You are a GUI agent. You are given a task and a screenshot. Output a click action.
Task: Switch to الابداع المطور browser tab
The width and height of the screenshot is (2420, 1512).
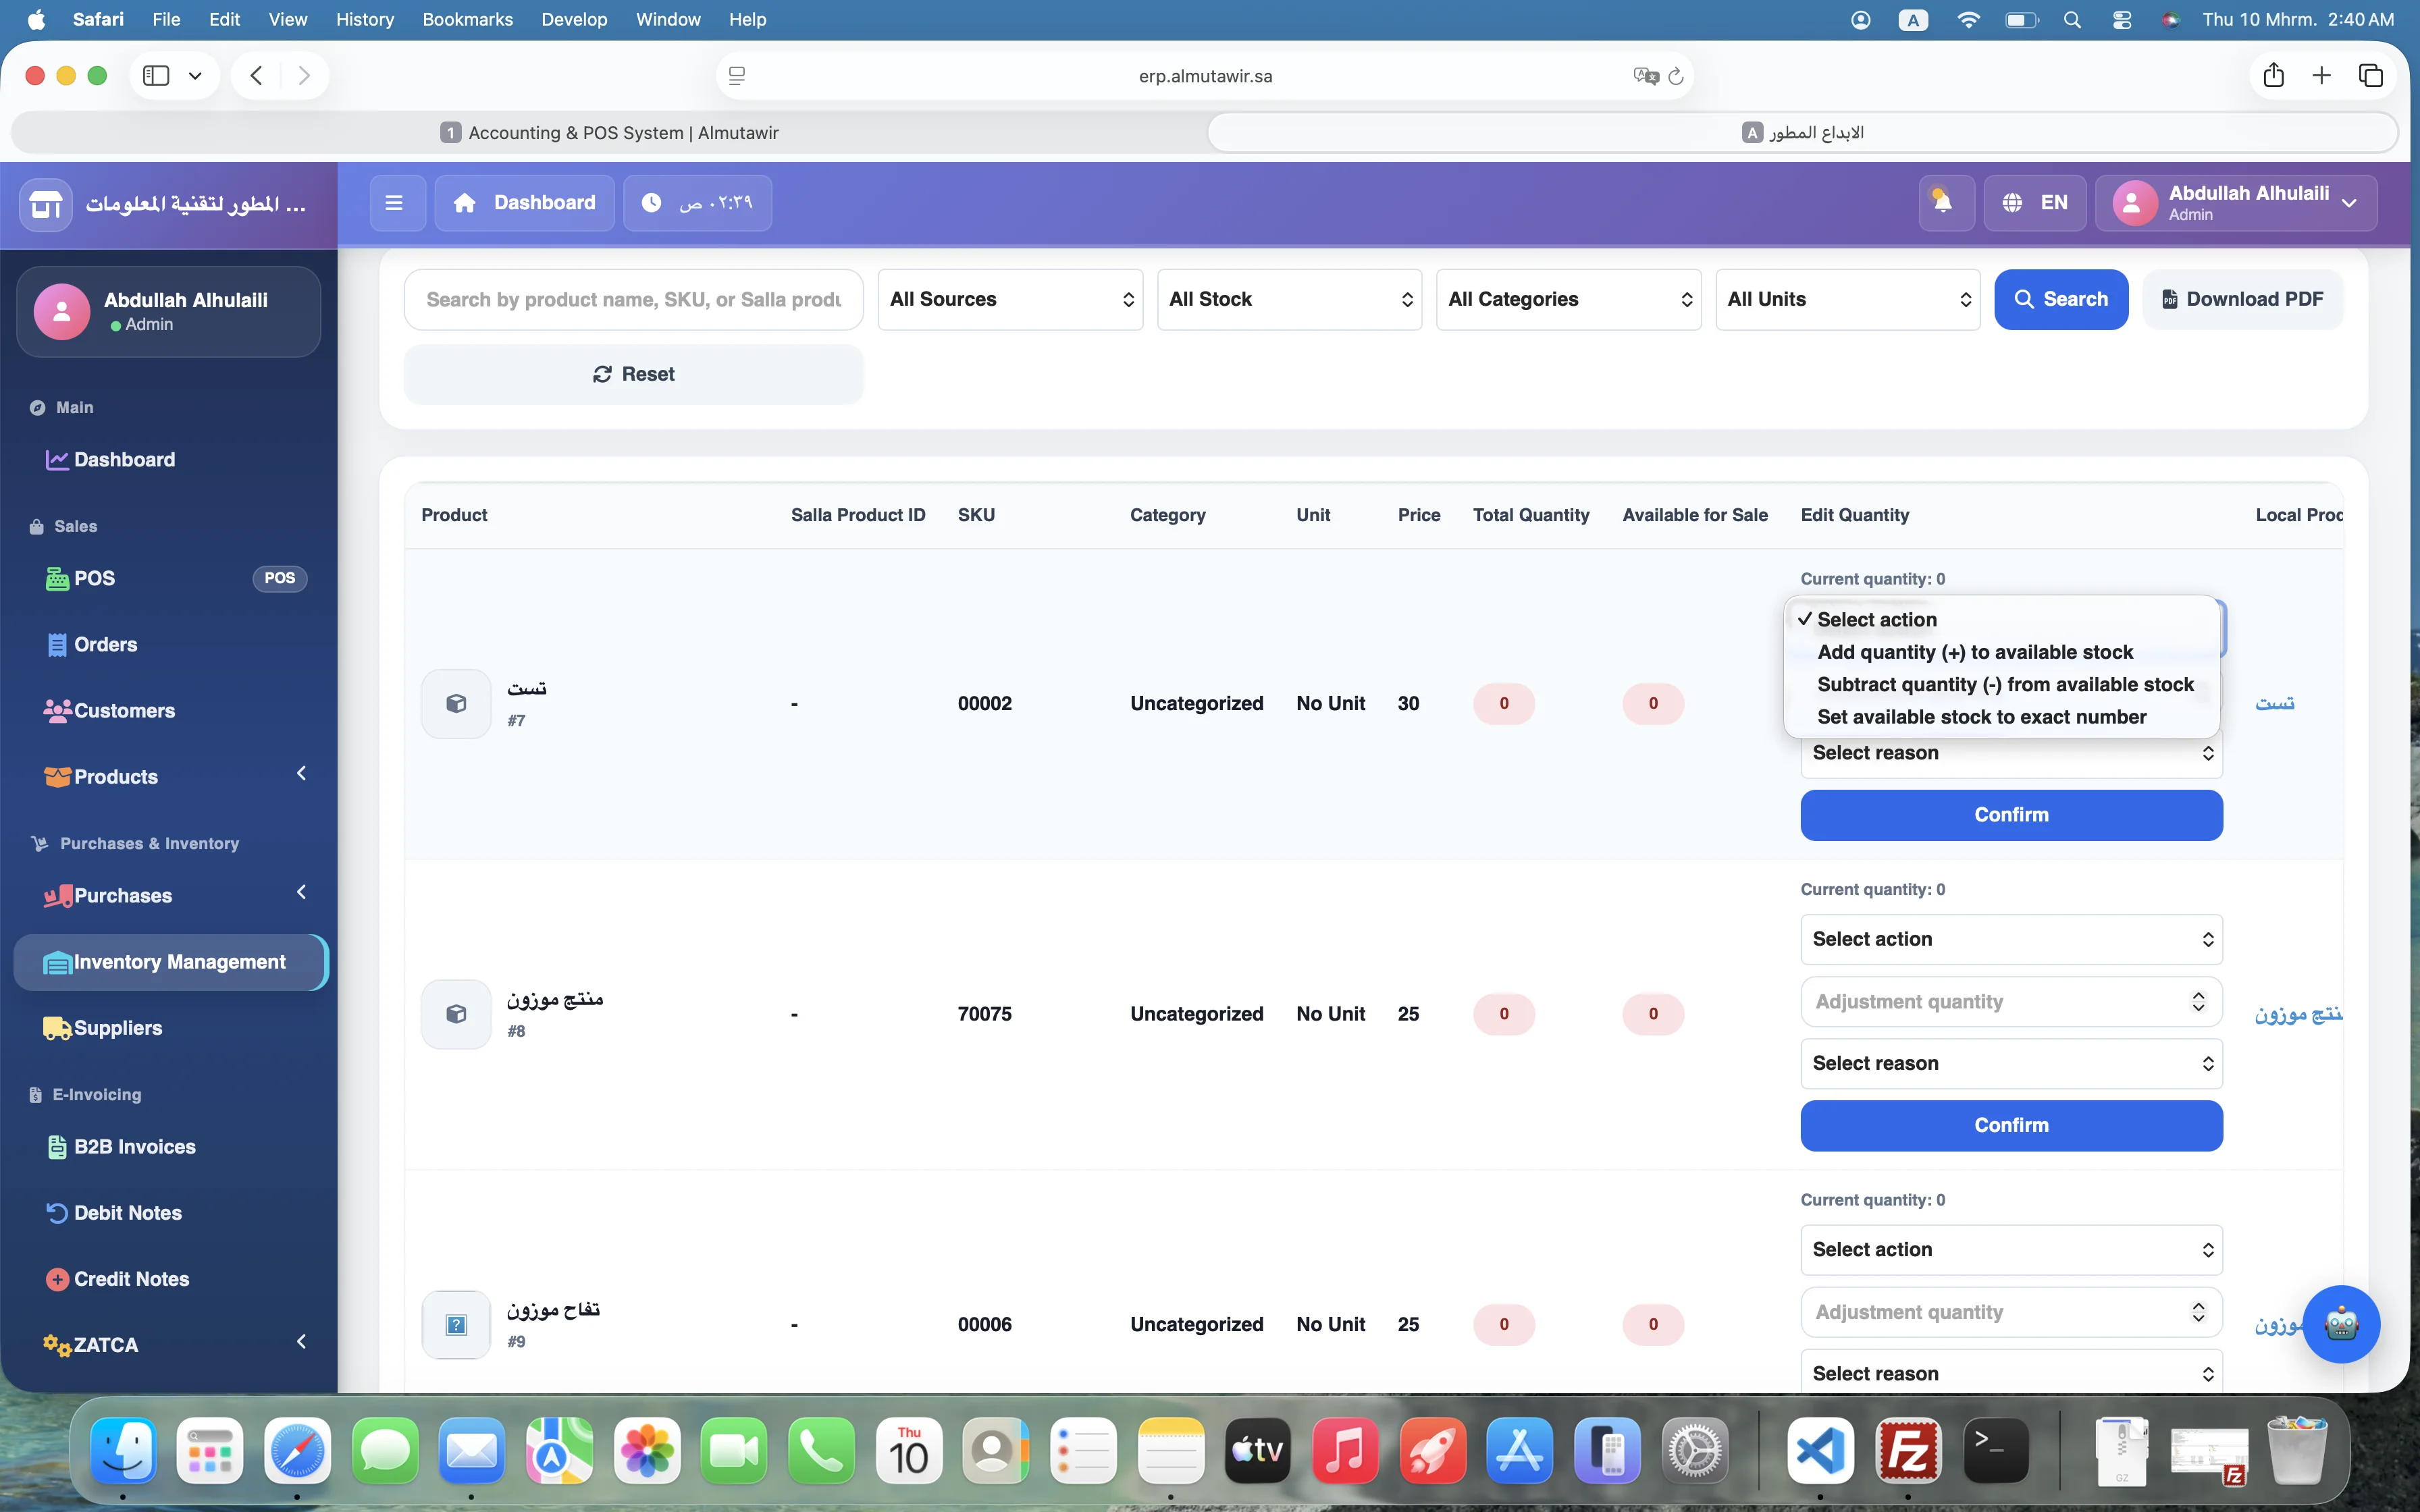click(x=1803, y=133)
